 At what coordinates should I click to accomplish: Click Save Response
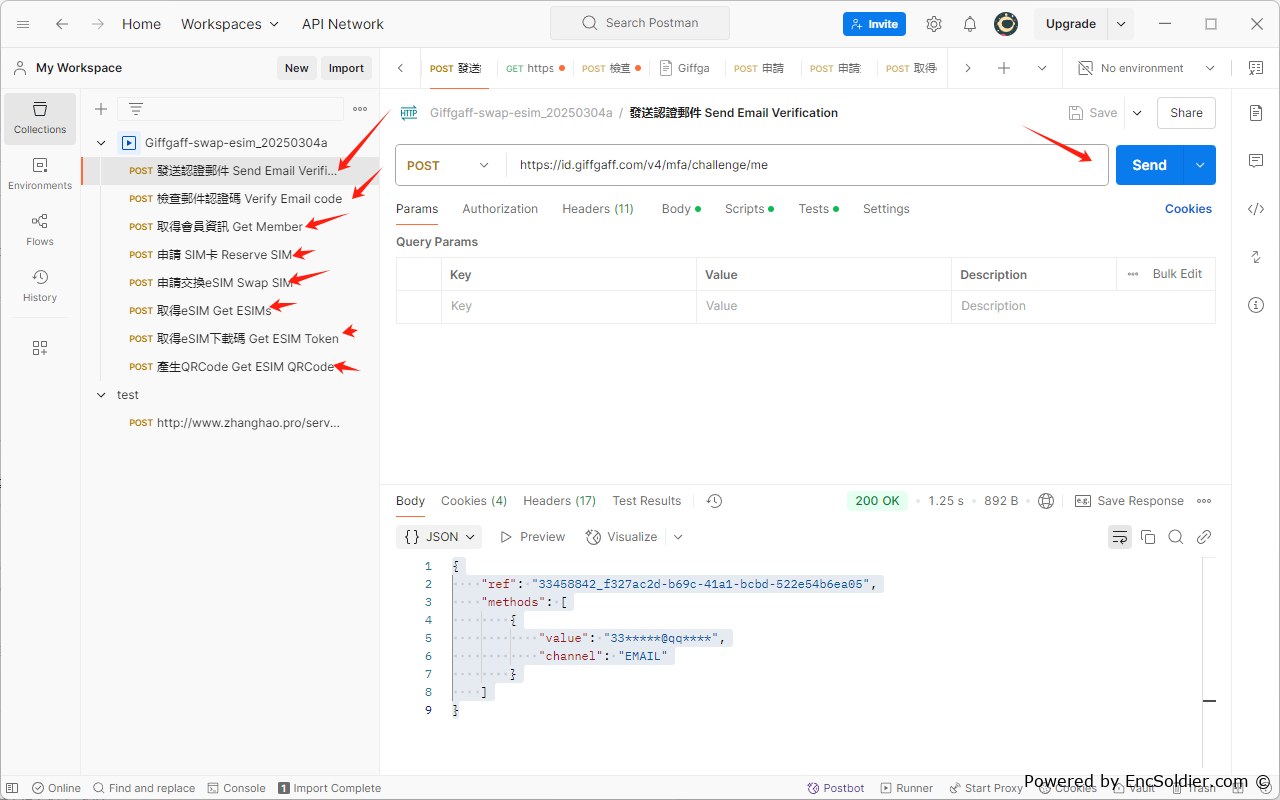[1129, 501]
